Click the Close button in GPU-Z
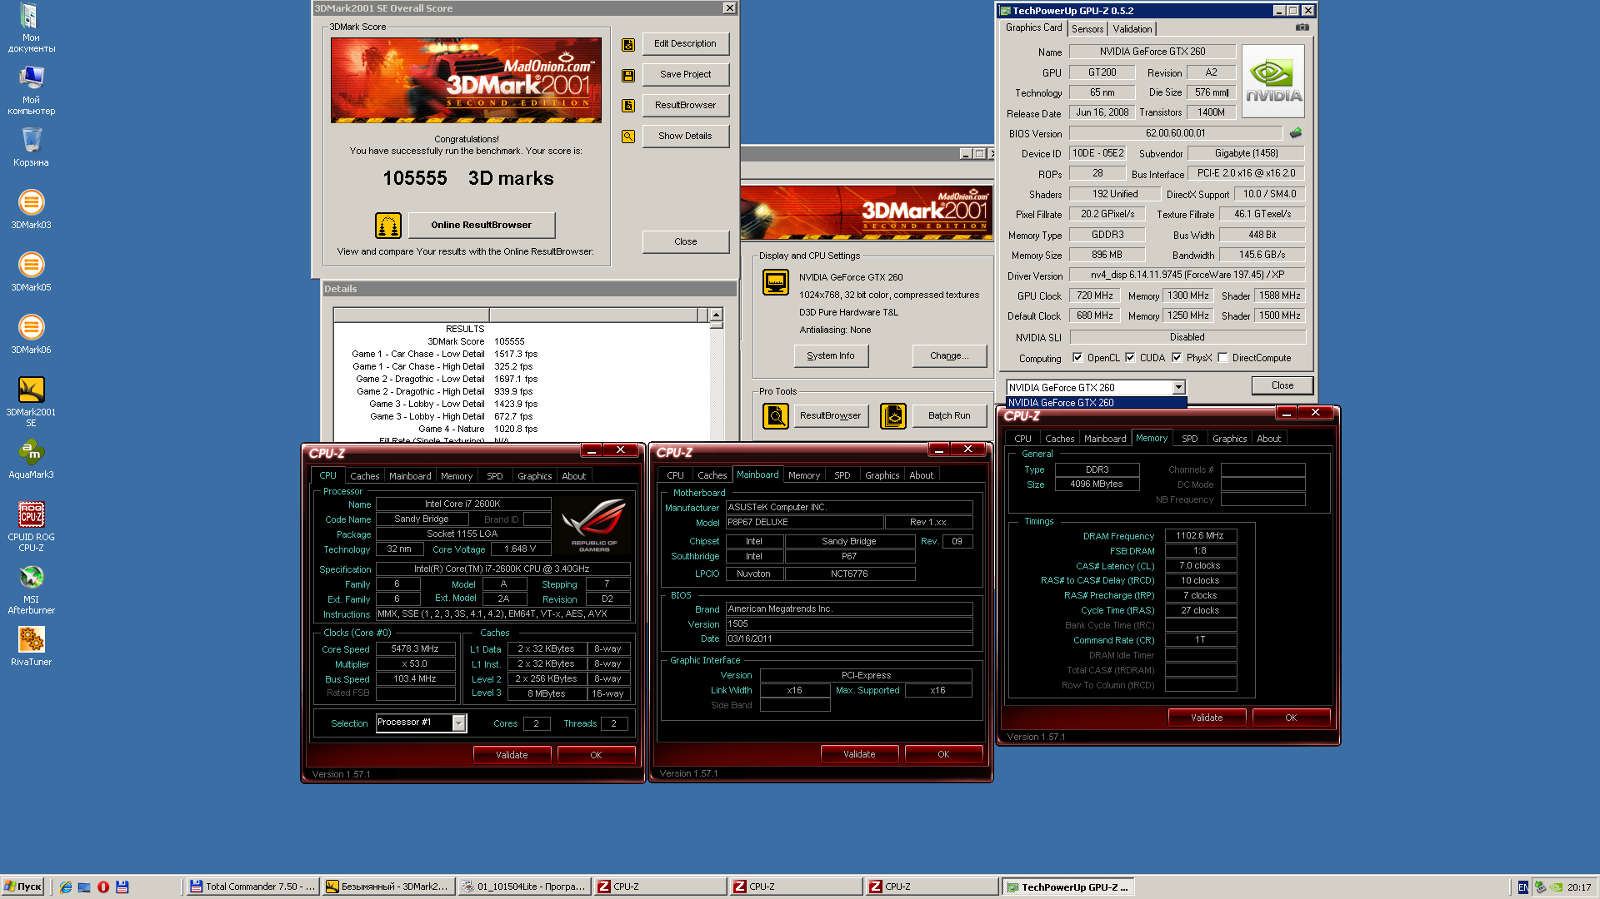The width and height of the screenshot is (1600, 899). point(1282,386)
